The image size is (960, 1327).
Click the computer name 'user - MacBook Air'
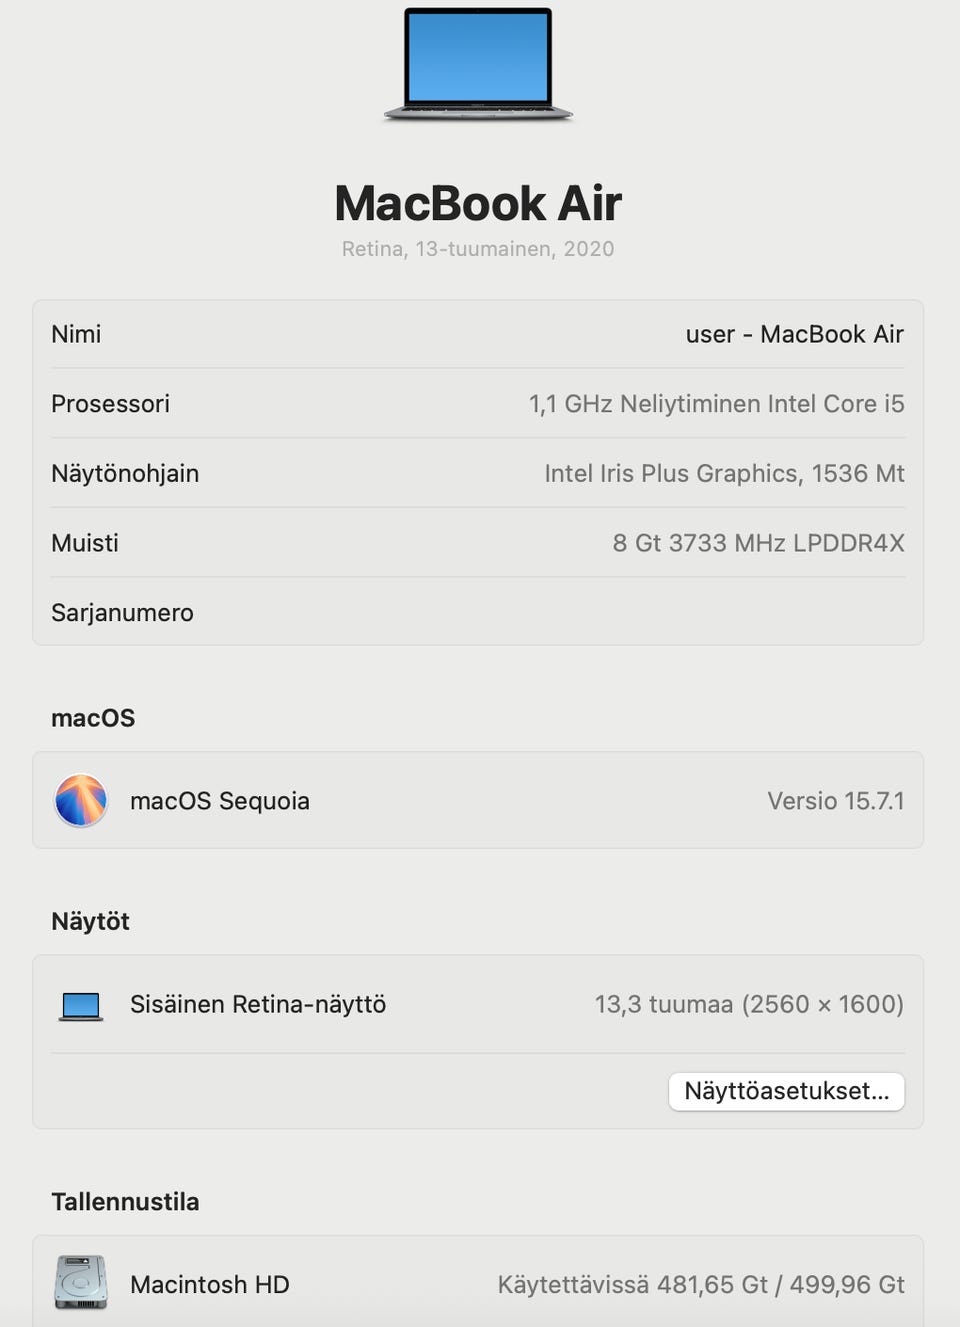click(x=795, y=334)
